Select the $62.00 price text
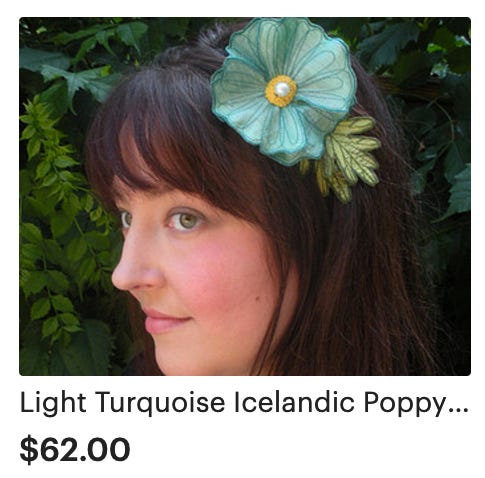Image resolution: width=485 pixels, height=478 pixels. (75, 449)
